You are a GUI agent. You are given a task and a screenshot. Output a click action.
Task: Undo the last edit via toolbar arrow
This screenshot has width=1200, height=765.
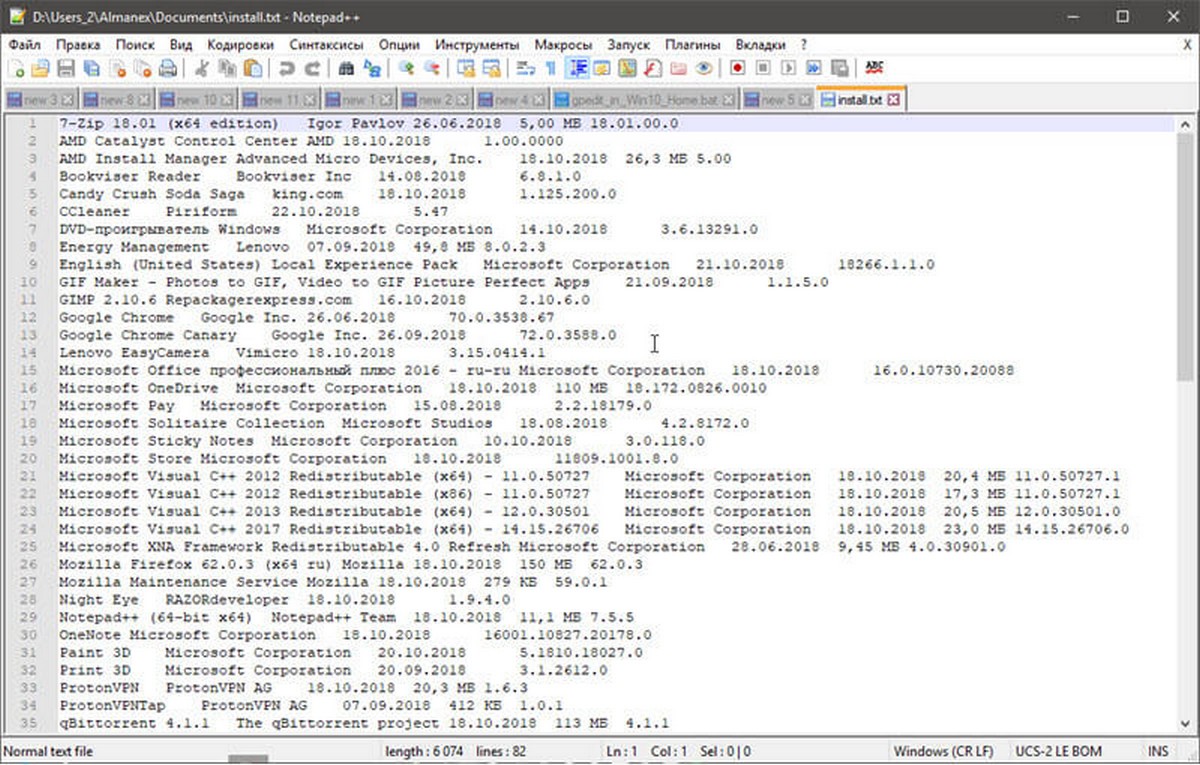[x=287, y=68]
